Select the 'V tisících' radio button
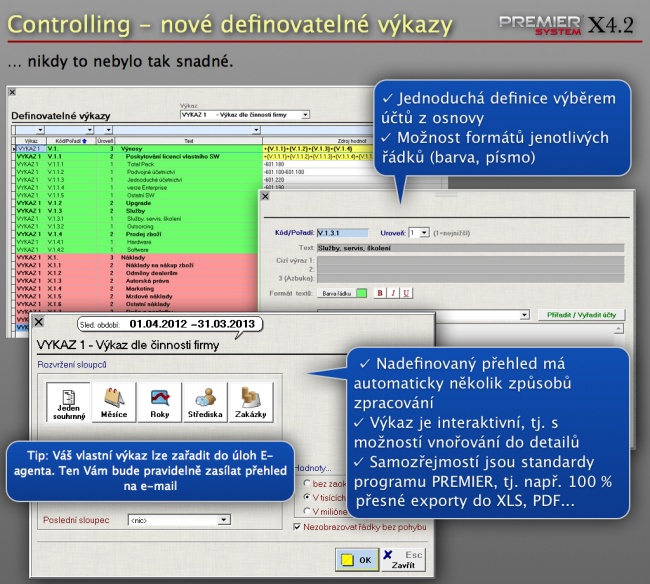This screenshot has height=584, width=650. pyautogui.click(x=307, y=497)
